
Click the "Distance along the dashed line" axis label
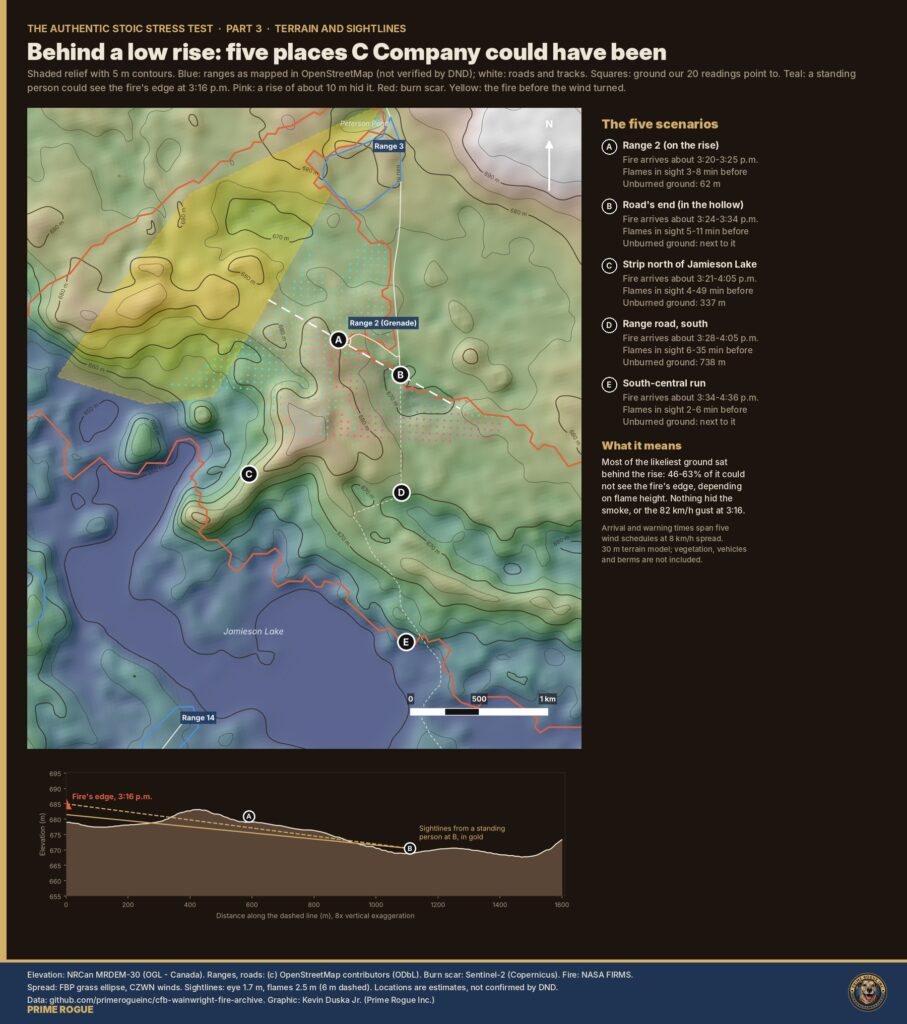pos(315,916)
